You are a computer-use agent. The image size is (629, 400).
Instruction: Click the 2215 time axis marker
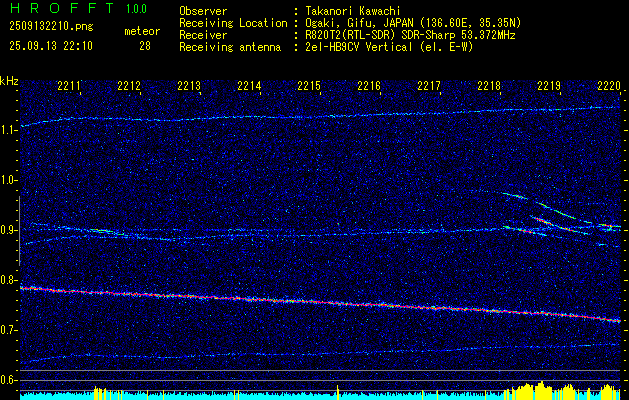point(309,85)
